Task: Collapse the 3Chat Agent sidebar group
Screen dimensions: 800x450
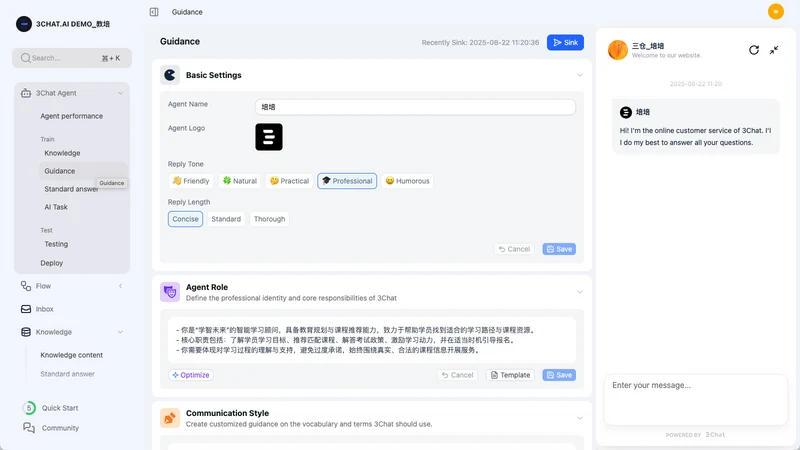Action: [x=120, y=93]
